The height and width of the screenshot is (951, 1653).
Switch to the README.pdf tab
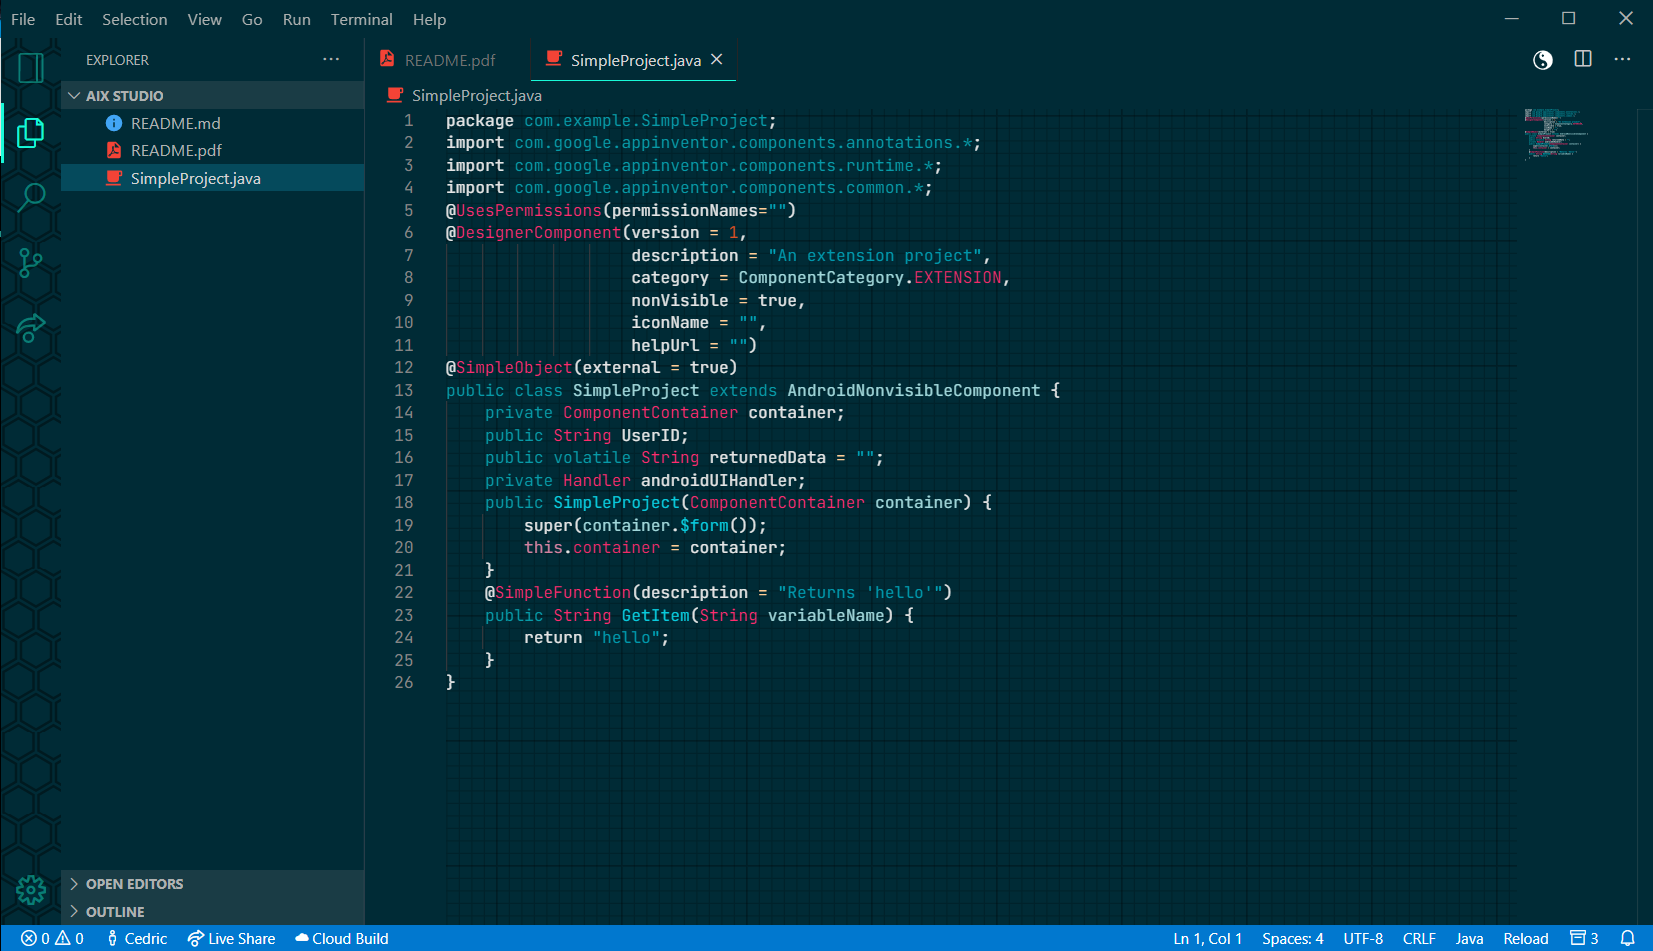click(449, 61)
